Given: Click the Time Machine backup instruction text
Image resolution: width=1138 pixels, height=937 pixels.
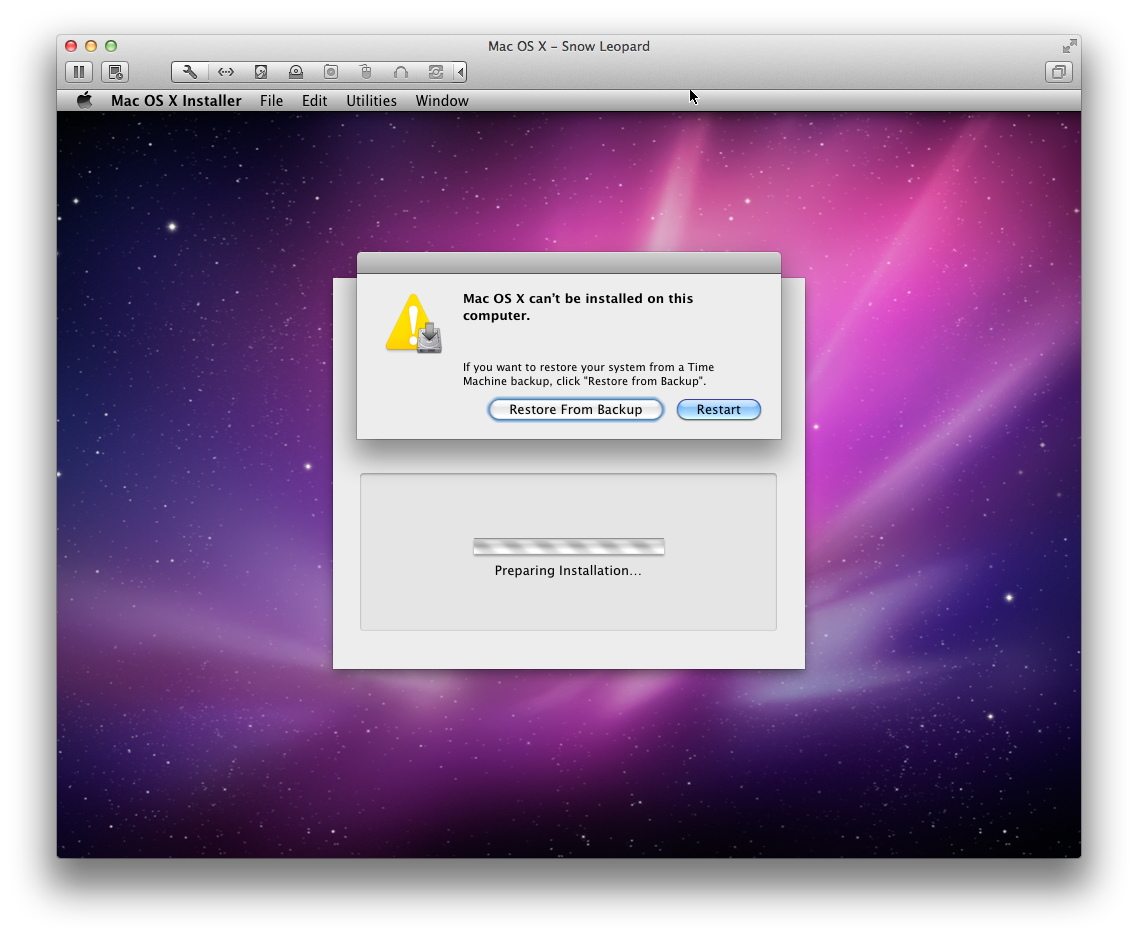Looking at the screenshot, I should click(589, 374).
